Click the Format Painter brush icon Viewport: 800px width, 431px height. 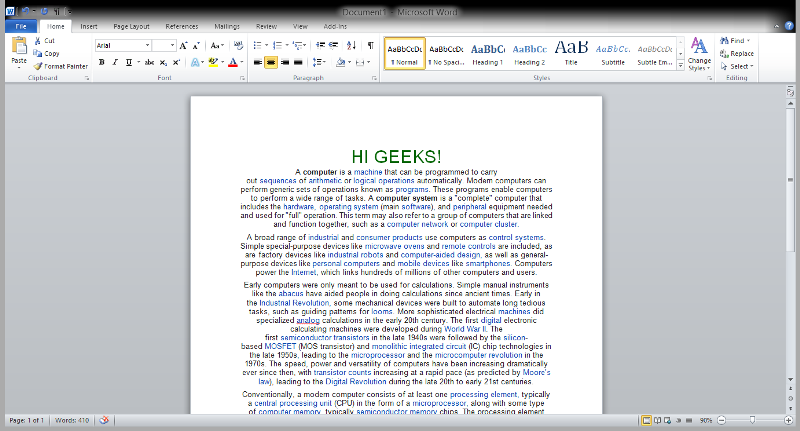click(x=37, y=66)
